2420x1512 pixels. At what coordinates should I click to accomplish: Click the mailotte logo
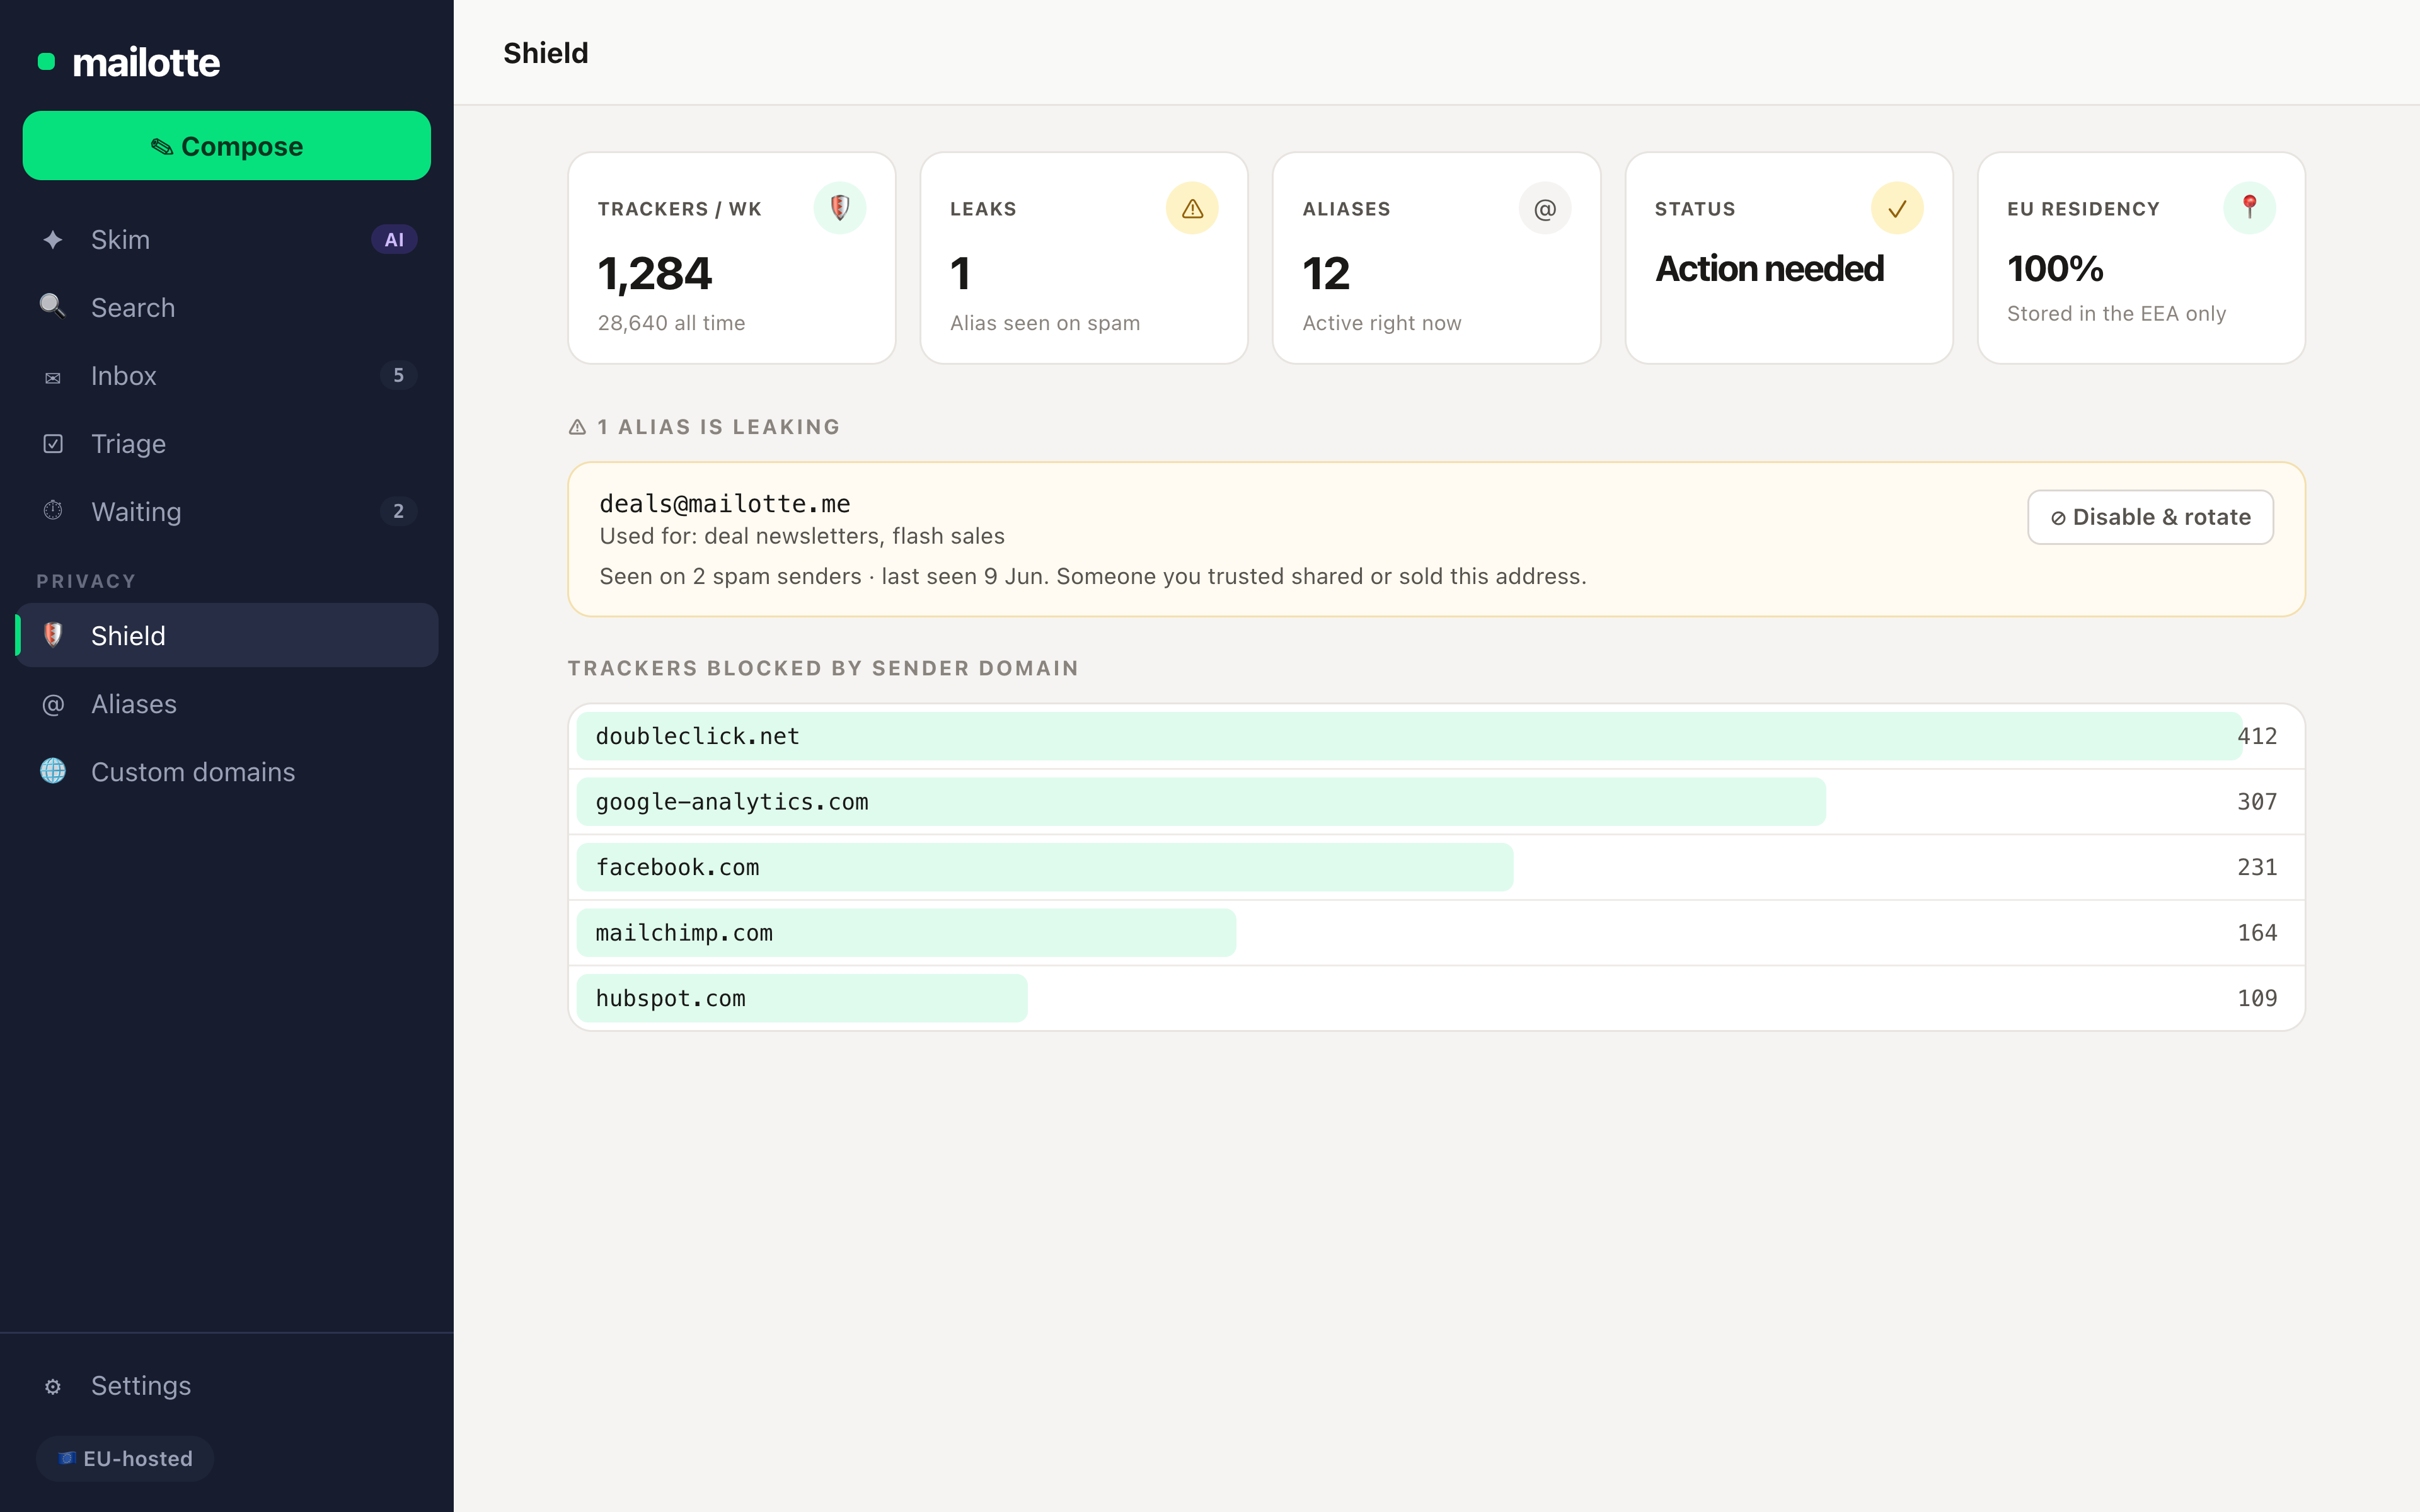coord(129,62)
